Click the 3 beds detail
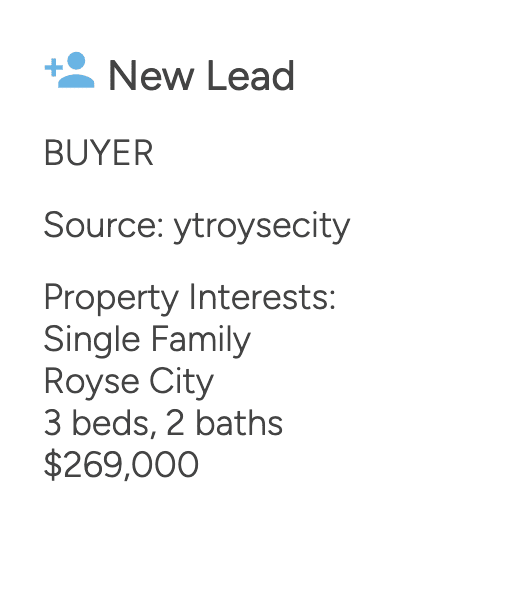The width and height of the screenshot is (519, 593). click(100, 423)
